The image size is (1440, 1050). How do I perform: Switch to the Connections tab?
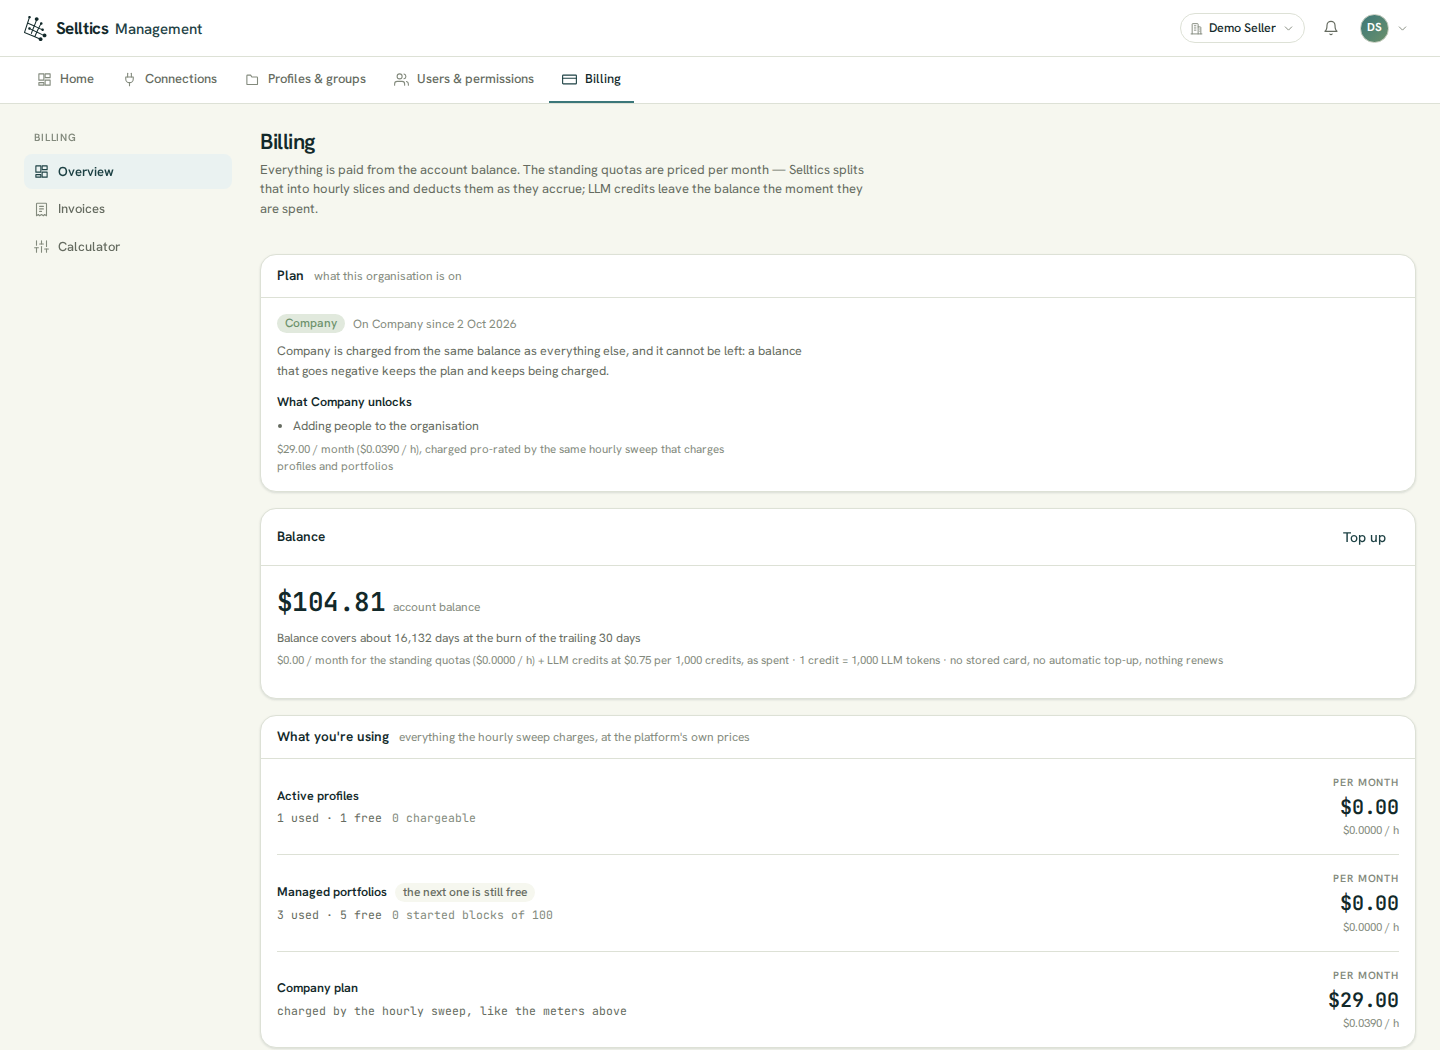point(170,79)
